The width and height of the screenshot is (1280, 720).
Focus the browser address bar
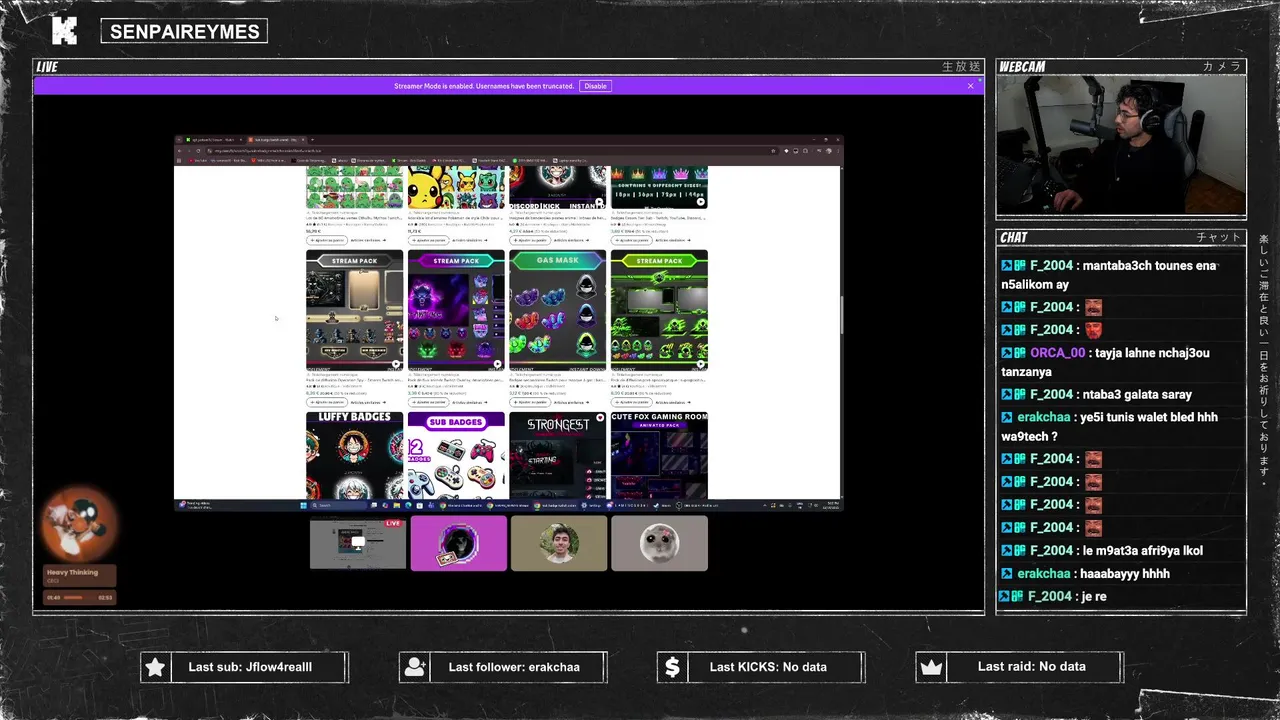click(490, 151)
